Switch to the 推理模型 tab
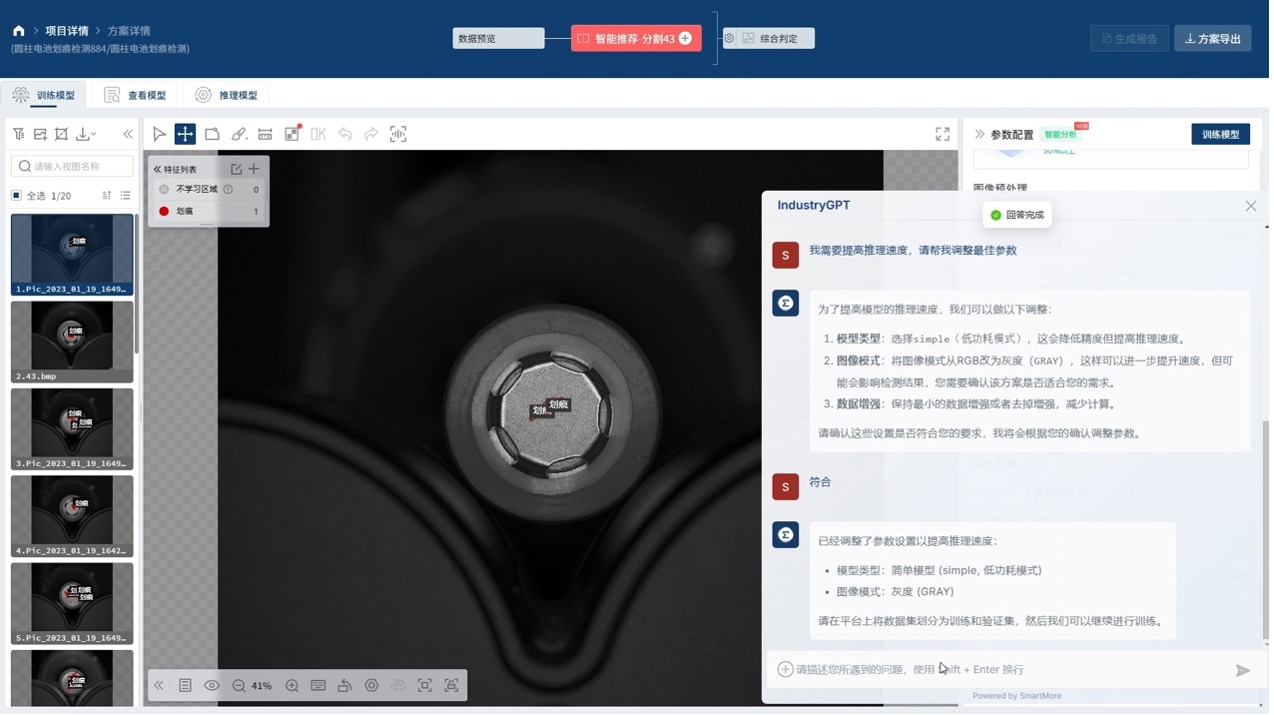Image resolution: width=1274 pixels, height=715 pixels. 226,95
